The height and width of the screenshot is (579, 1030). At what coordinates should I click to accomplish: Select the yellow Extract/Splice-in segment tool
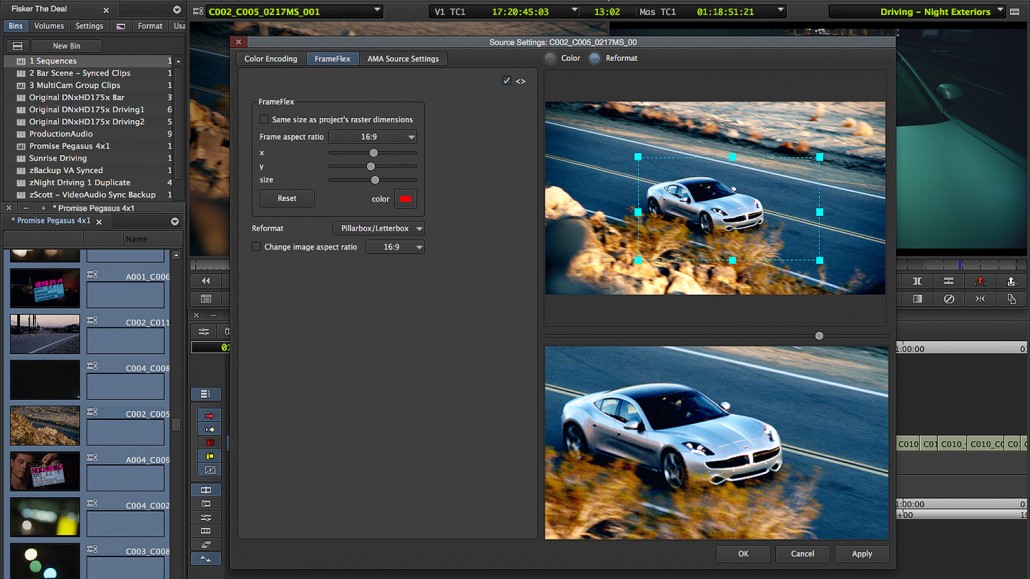tap(209, 456)
